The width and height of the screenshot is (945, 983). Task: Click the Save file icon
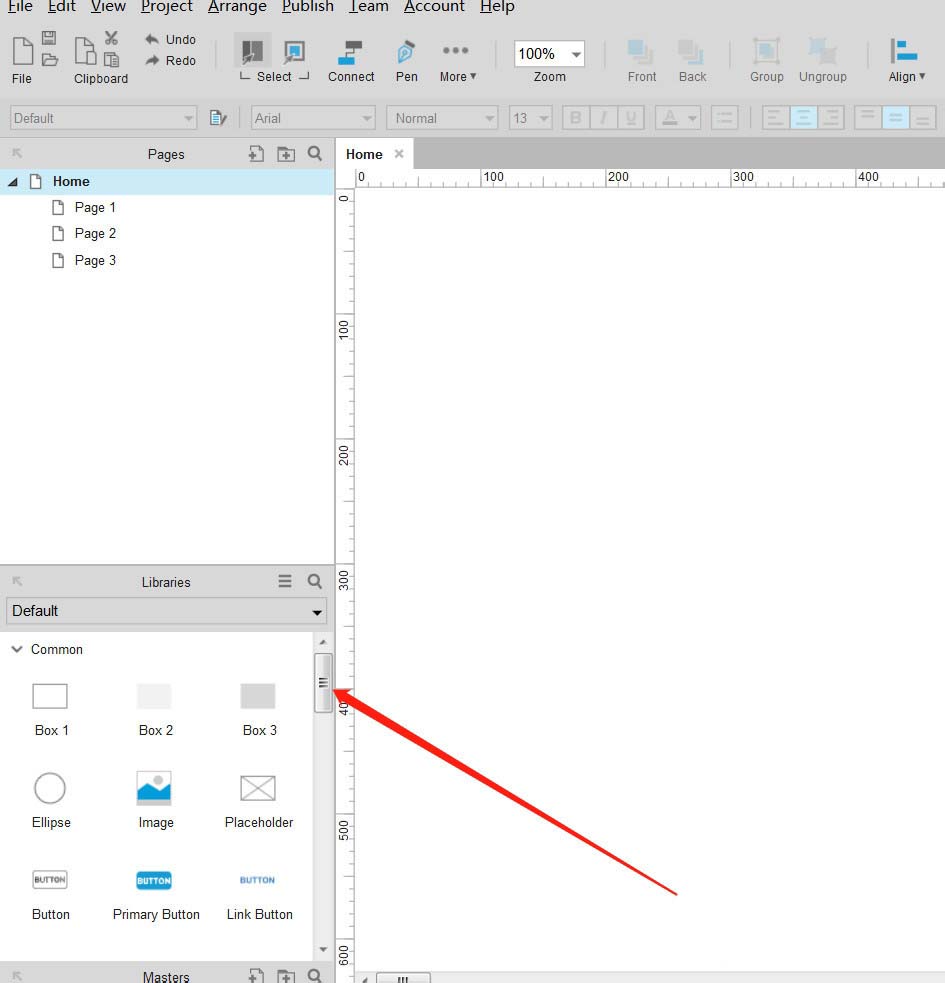click(x=49, y=38)
